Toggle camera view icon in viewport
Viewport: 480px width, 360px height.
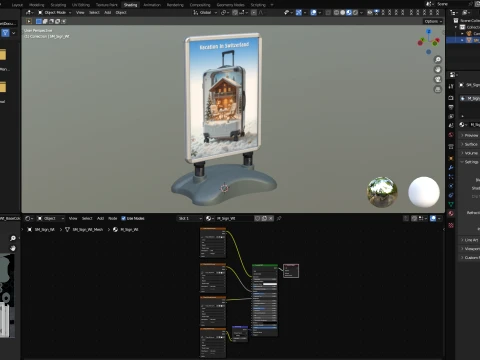[x=438, y=79]
